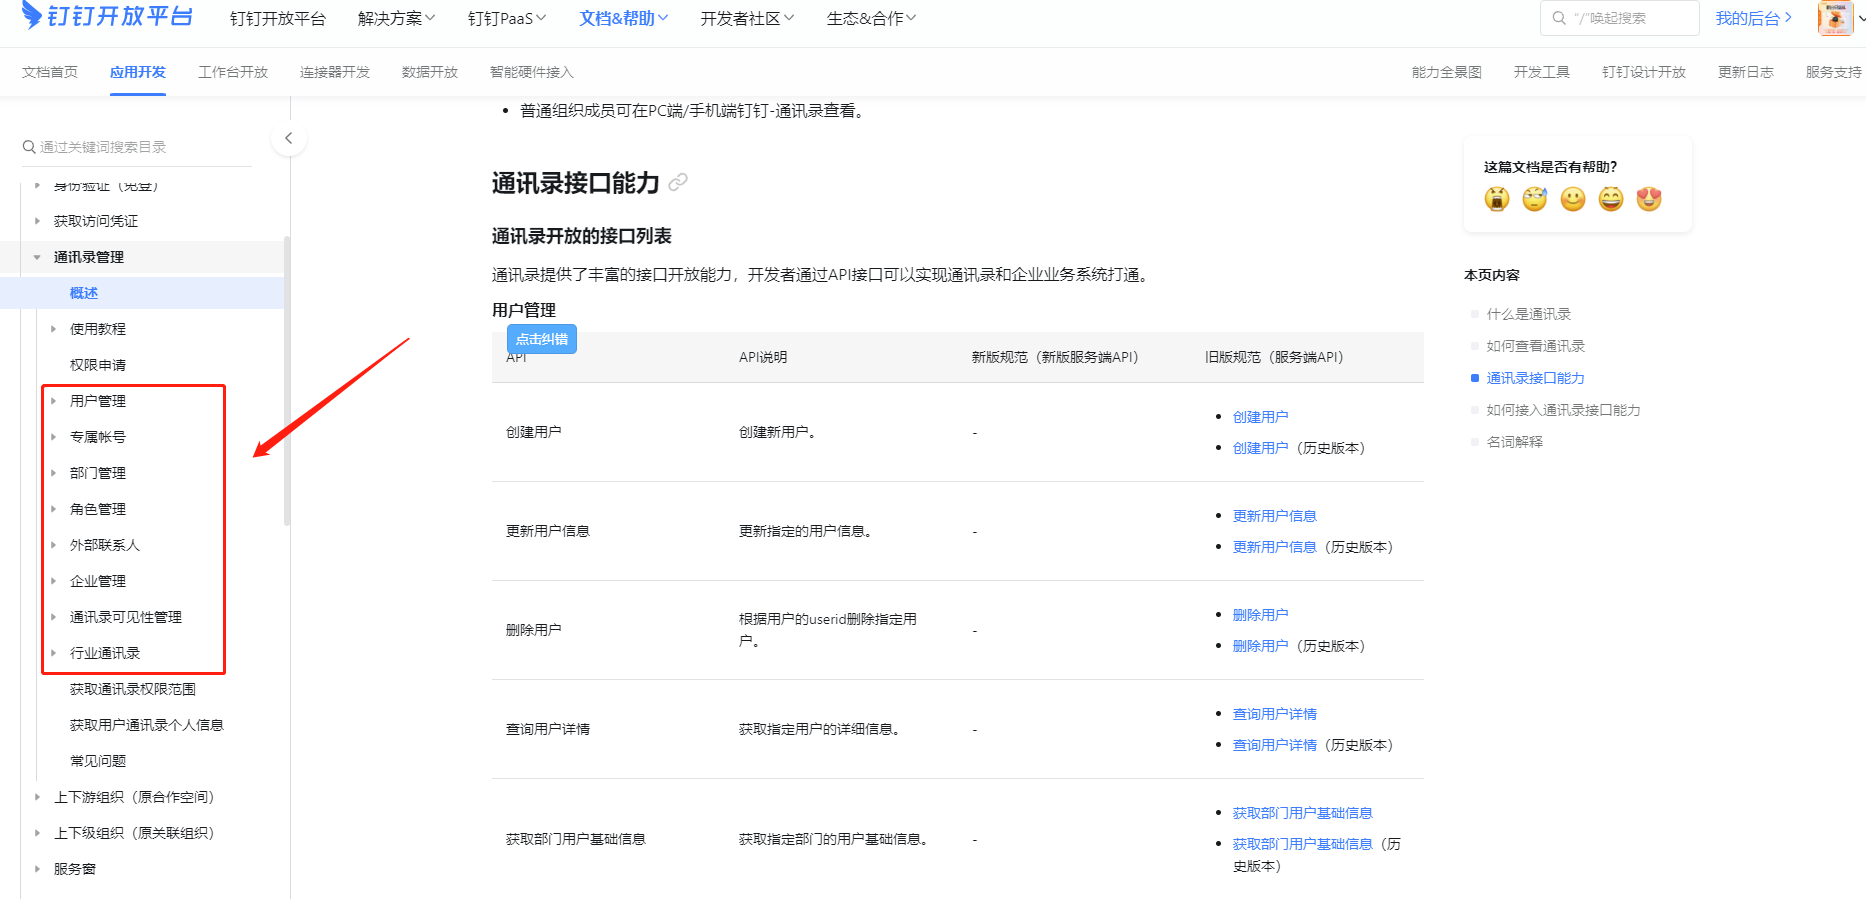
Task: Expand the 专属帐号 tree node
Action: (x=53, y=437)
